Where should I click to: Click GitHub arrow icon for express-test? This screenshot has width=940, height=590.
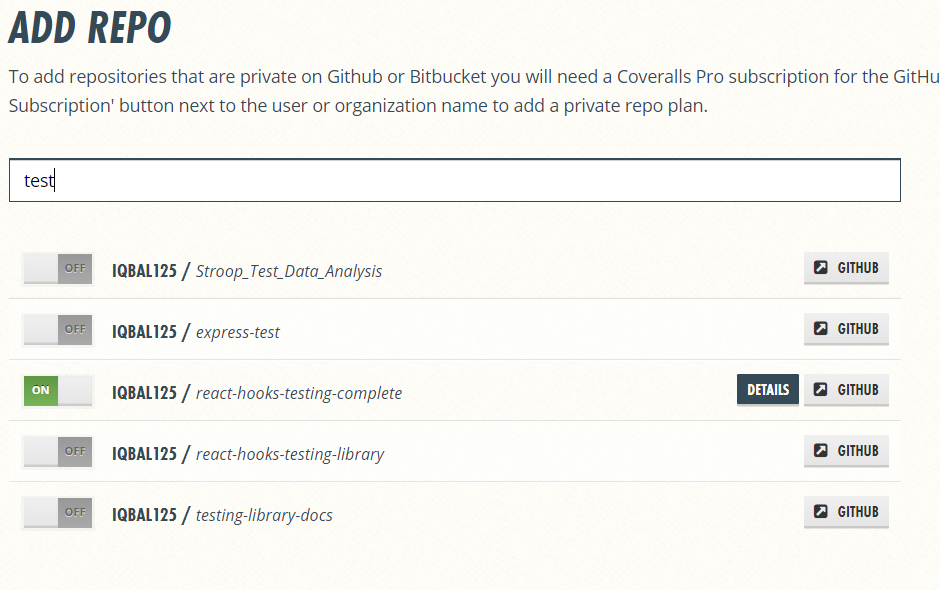[x=820, y=329]
